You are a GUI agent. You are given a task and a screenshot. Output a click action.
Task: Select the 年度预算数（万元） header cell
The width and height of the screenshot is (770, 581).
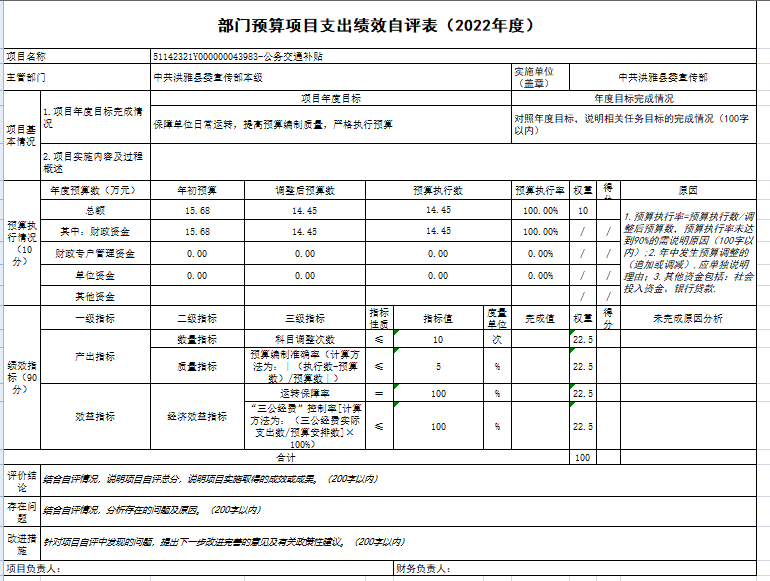pyautogui.click(x=95, y=190)
